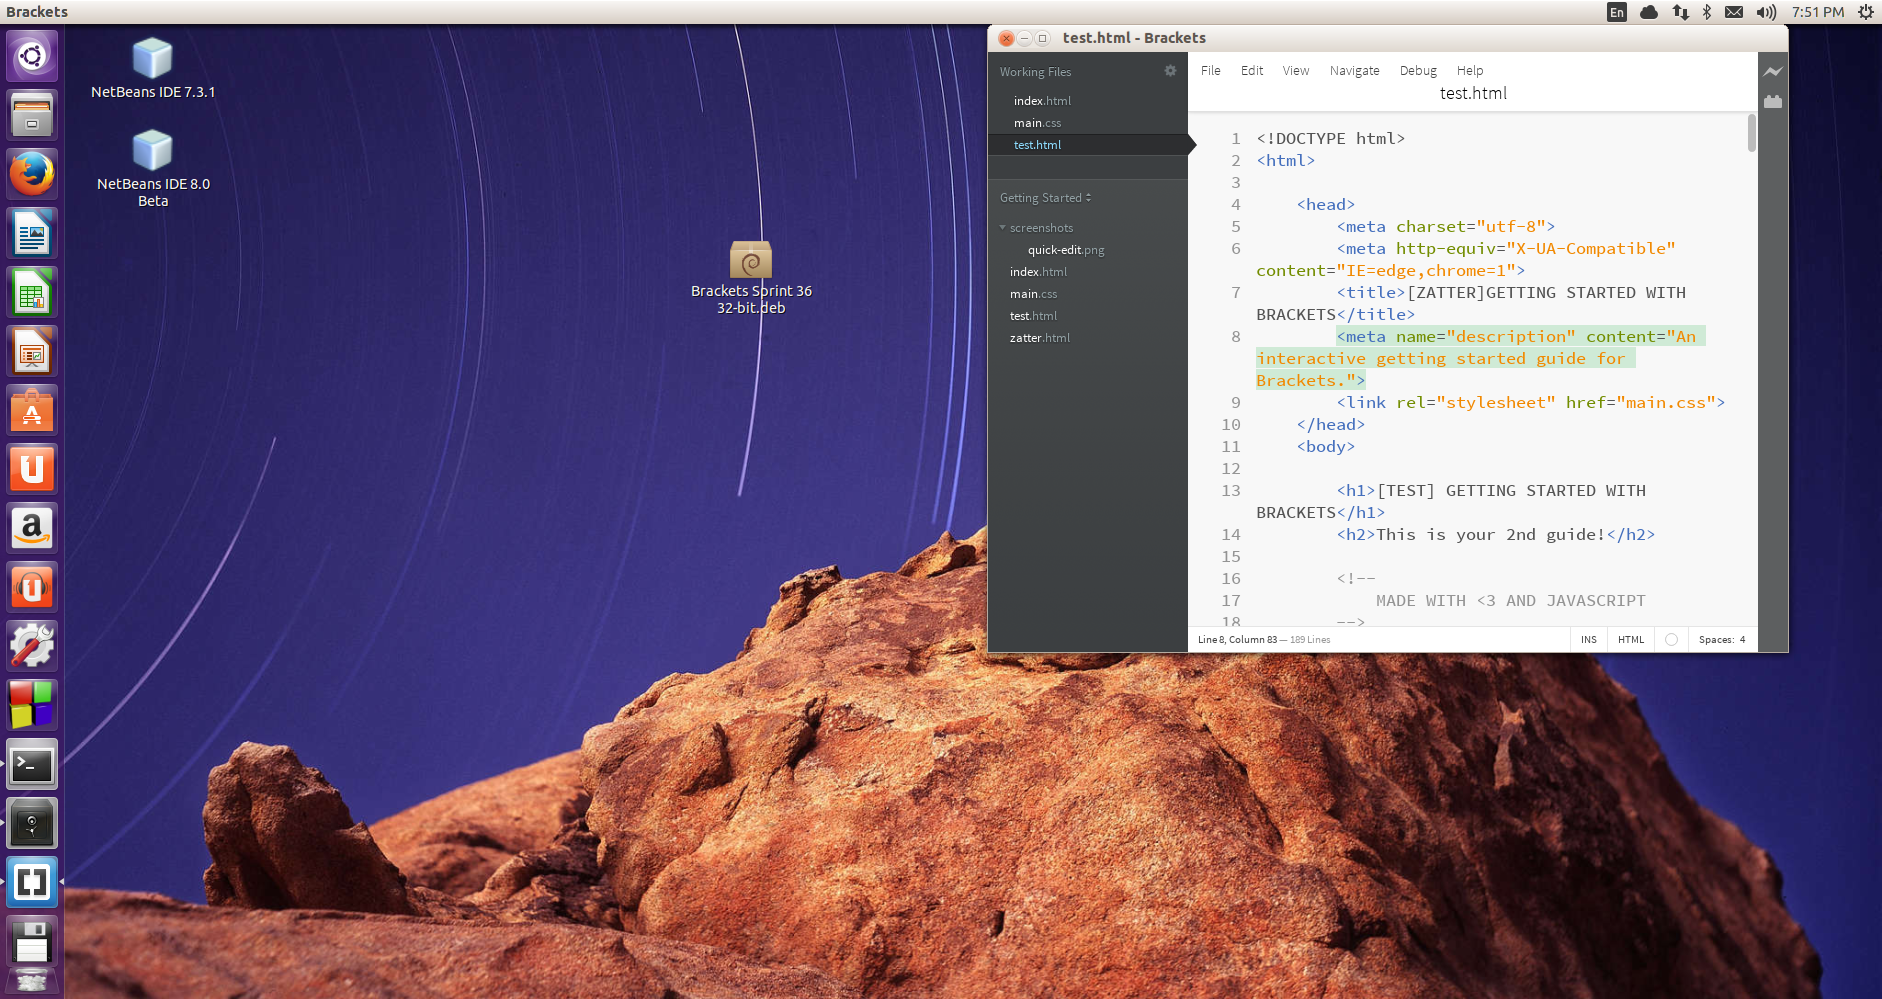Viewport: 1882px width, 999px height.
Task: Open main.css in the project tree
Action: (1033, 294)
